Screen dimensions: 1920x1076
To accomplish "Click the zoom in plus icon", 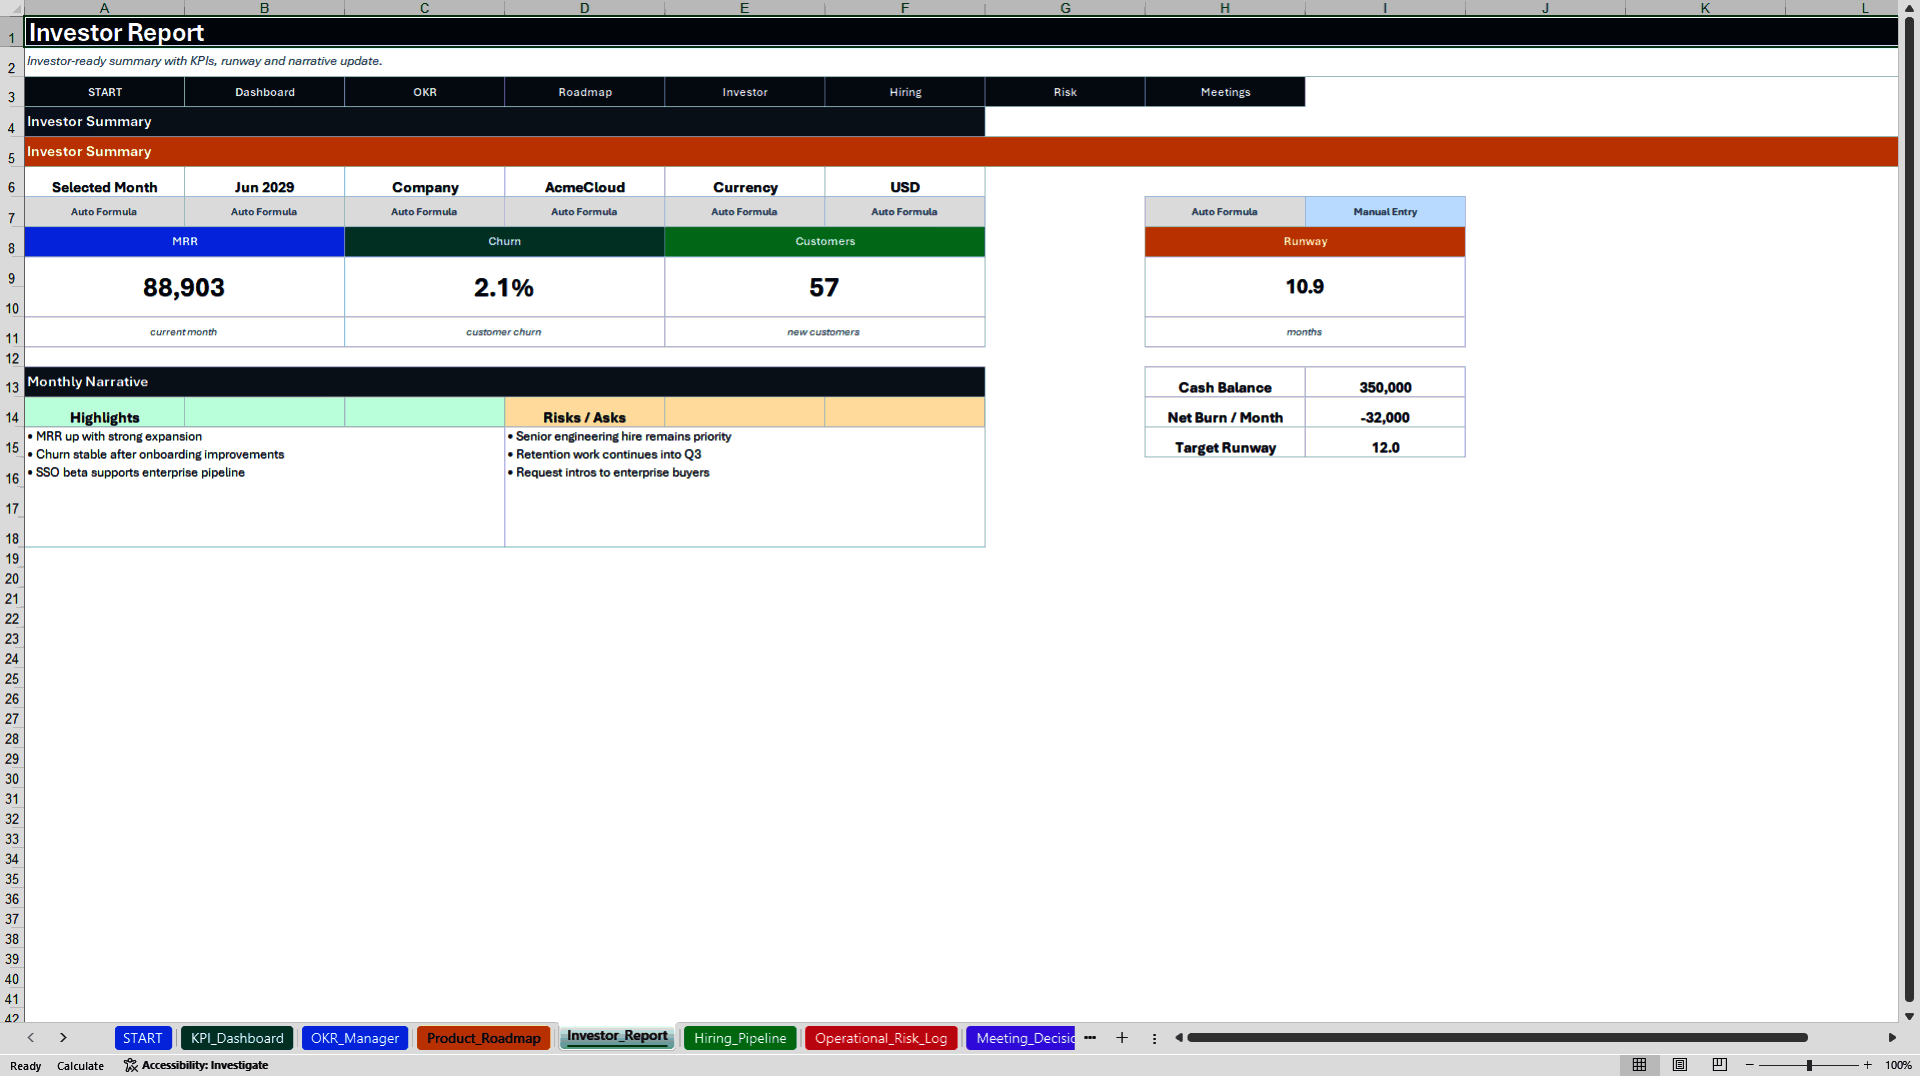I will (x=1867, y=1065).
